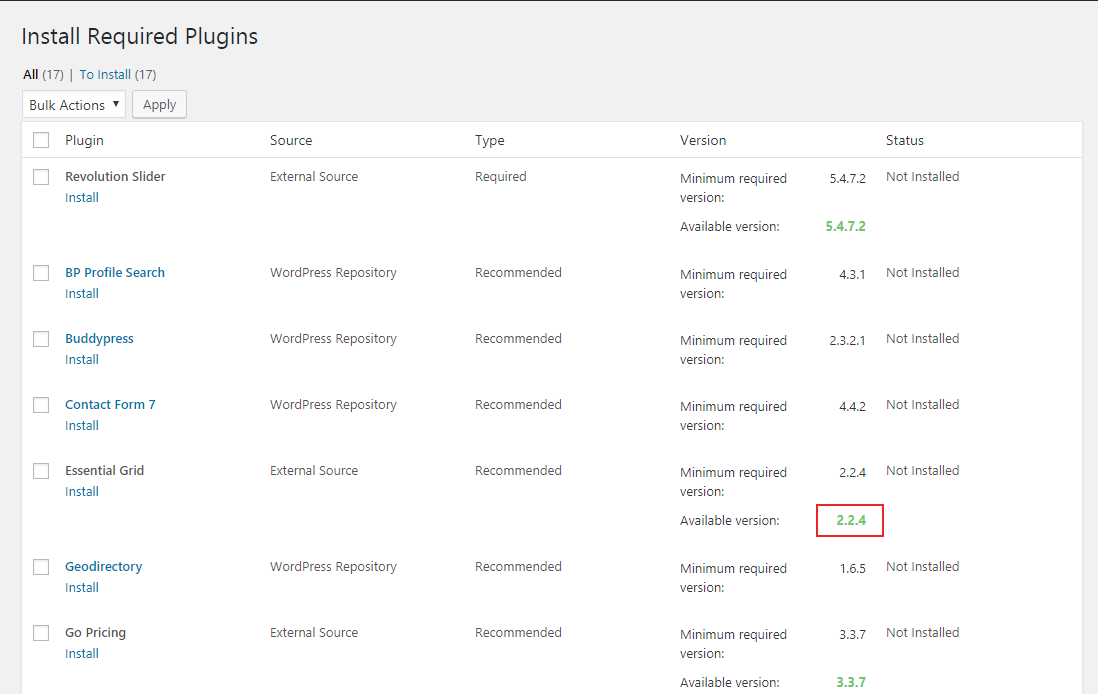The image size is (1098, 694).
Task: Open the Buddypress plugin title link
Action: pyautogui.click(x=99, y=338)
